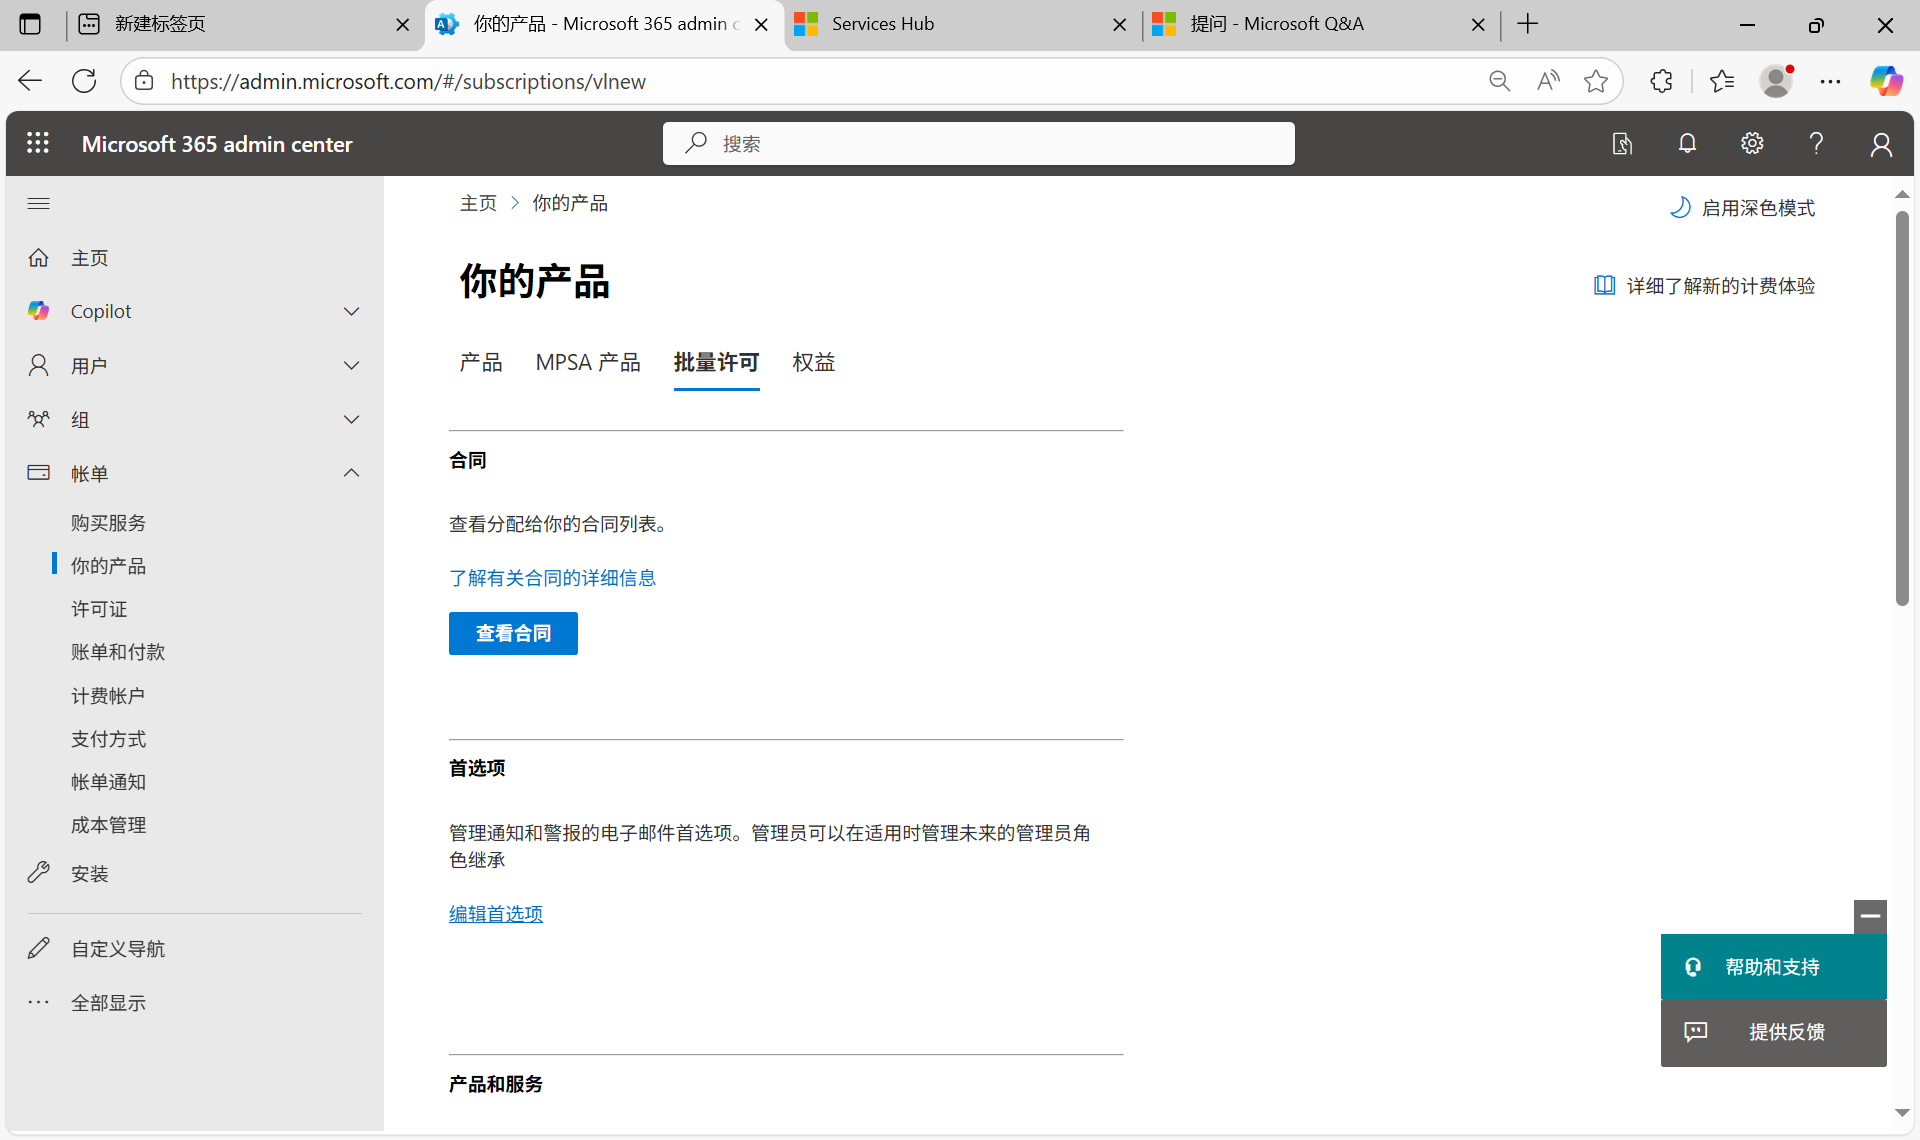Open browser settings and more menu
Image resolution: width=1920 pixels, height=1140 pixels.
(1830, 81)
